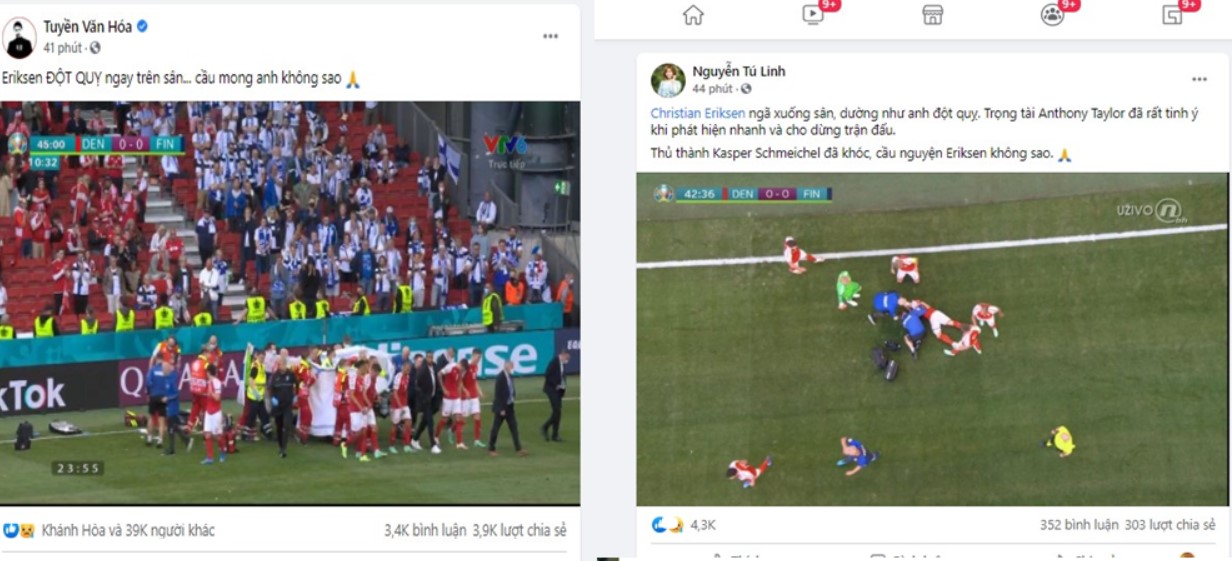The image size is (1232, 561).
Task: View the 3,9K lượt chia sẻ shares
Action: pyautogui.click(x=519, y=530)
